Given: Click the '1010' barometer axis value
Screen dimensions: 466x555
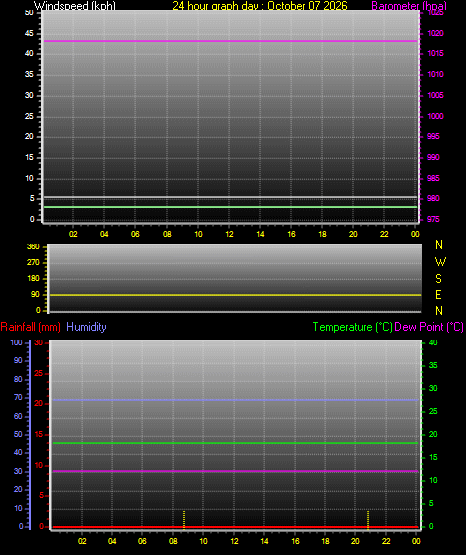Looking at the screenshot, I should point(435,74).
